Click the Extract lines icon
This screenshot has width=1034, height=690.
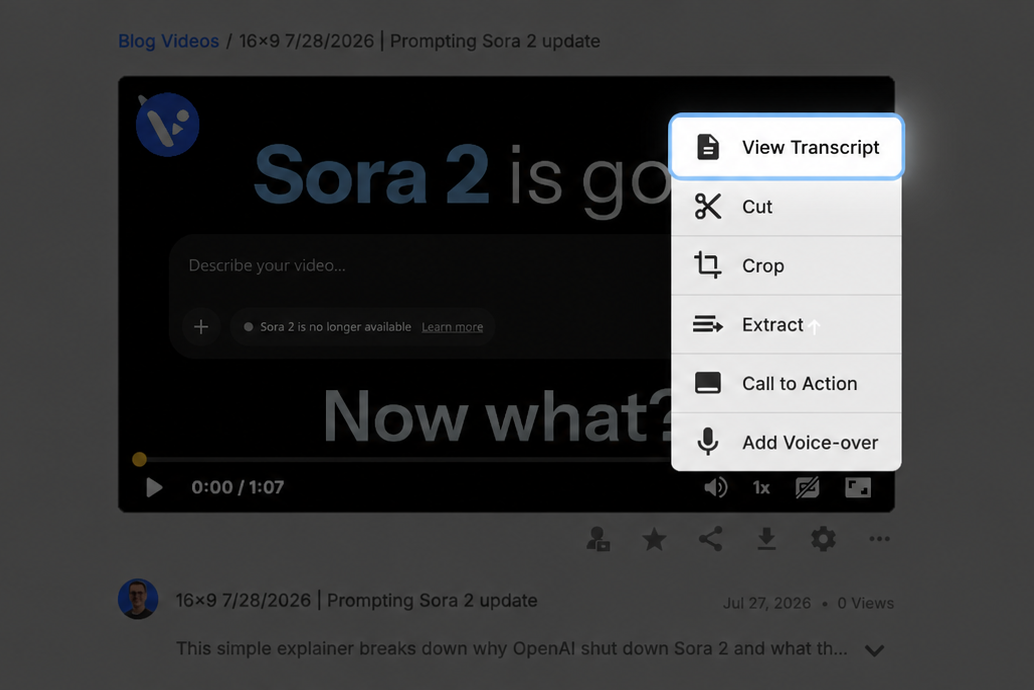(x=708, y=325)
